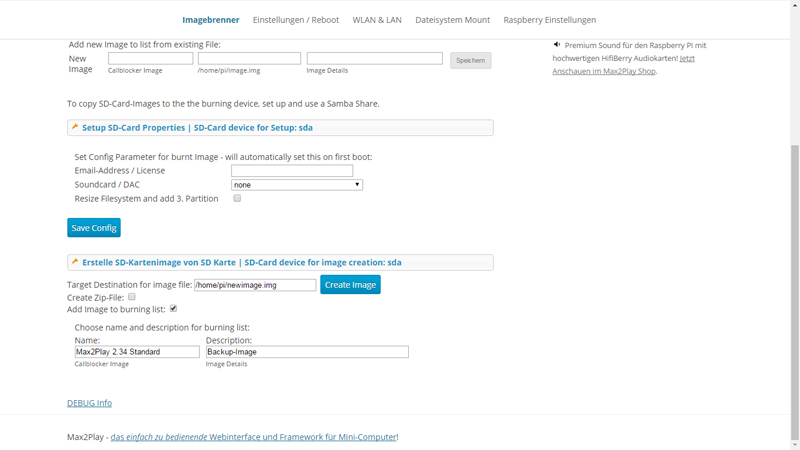
Task: Click the Save Config button
Action: tap(94, 228)
